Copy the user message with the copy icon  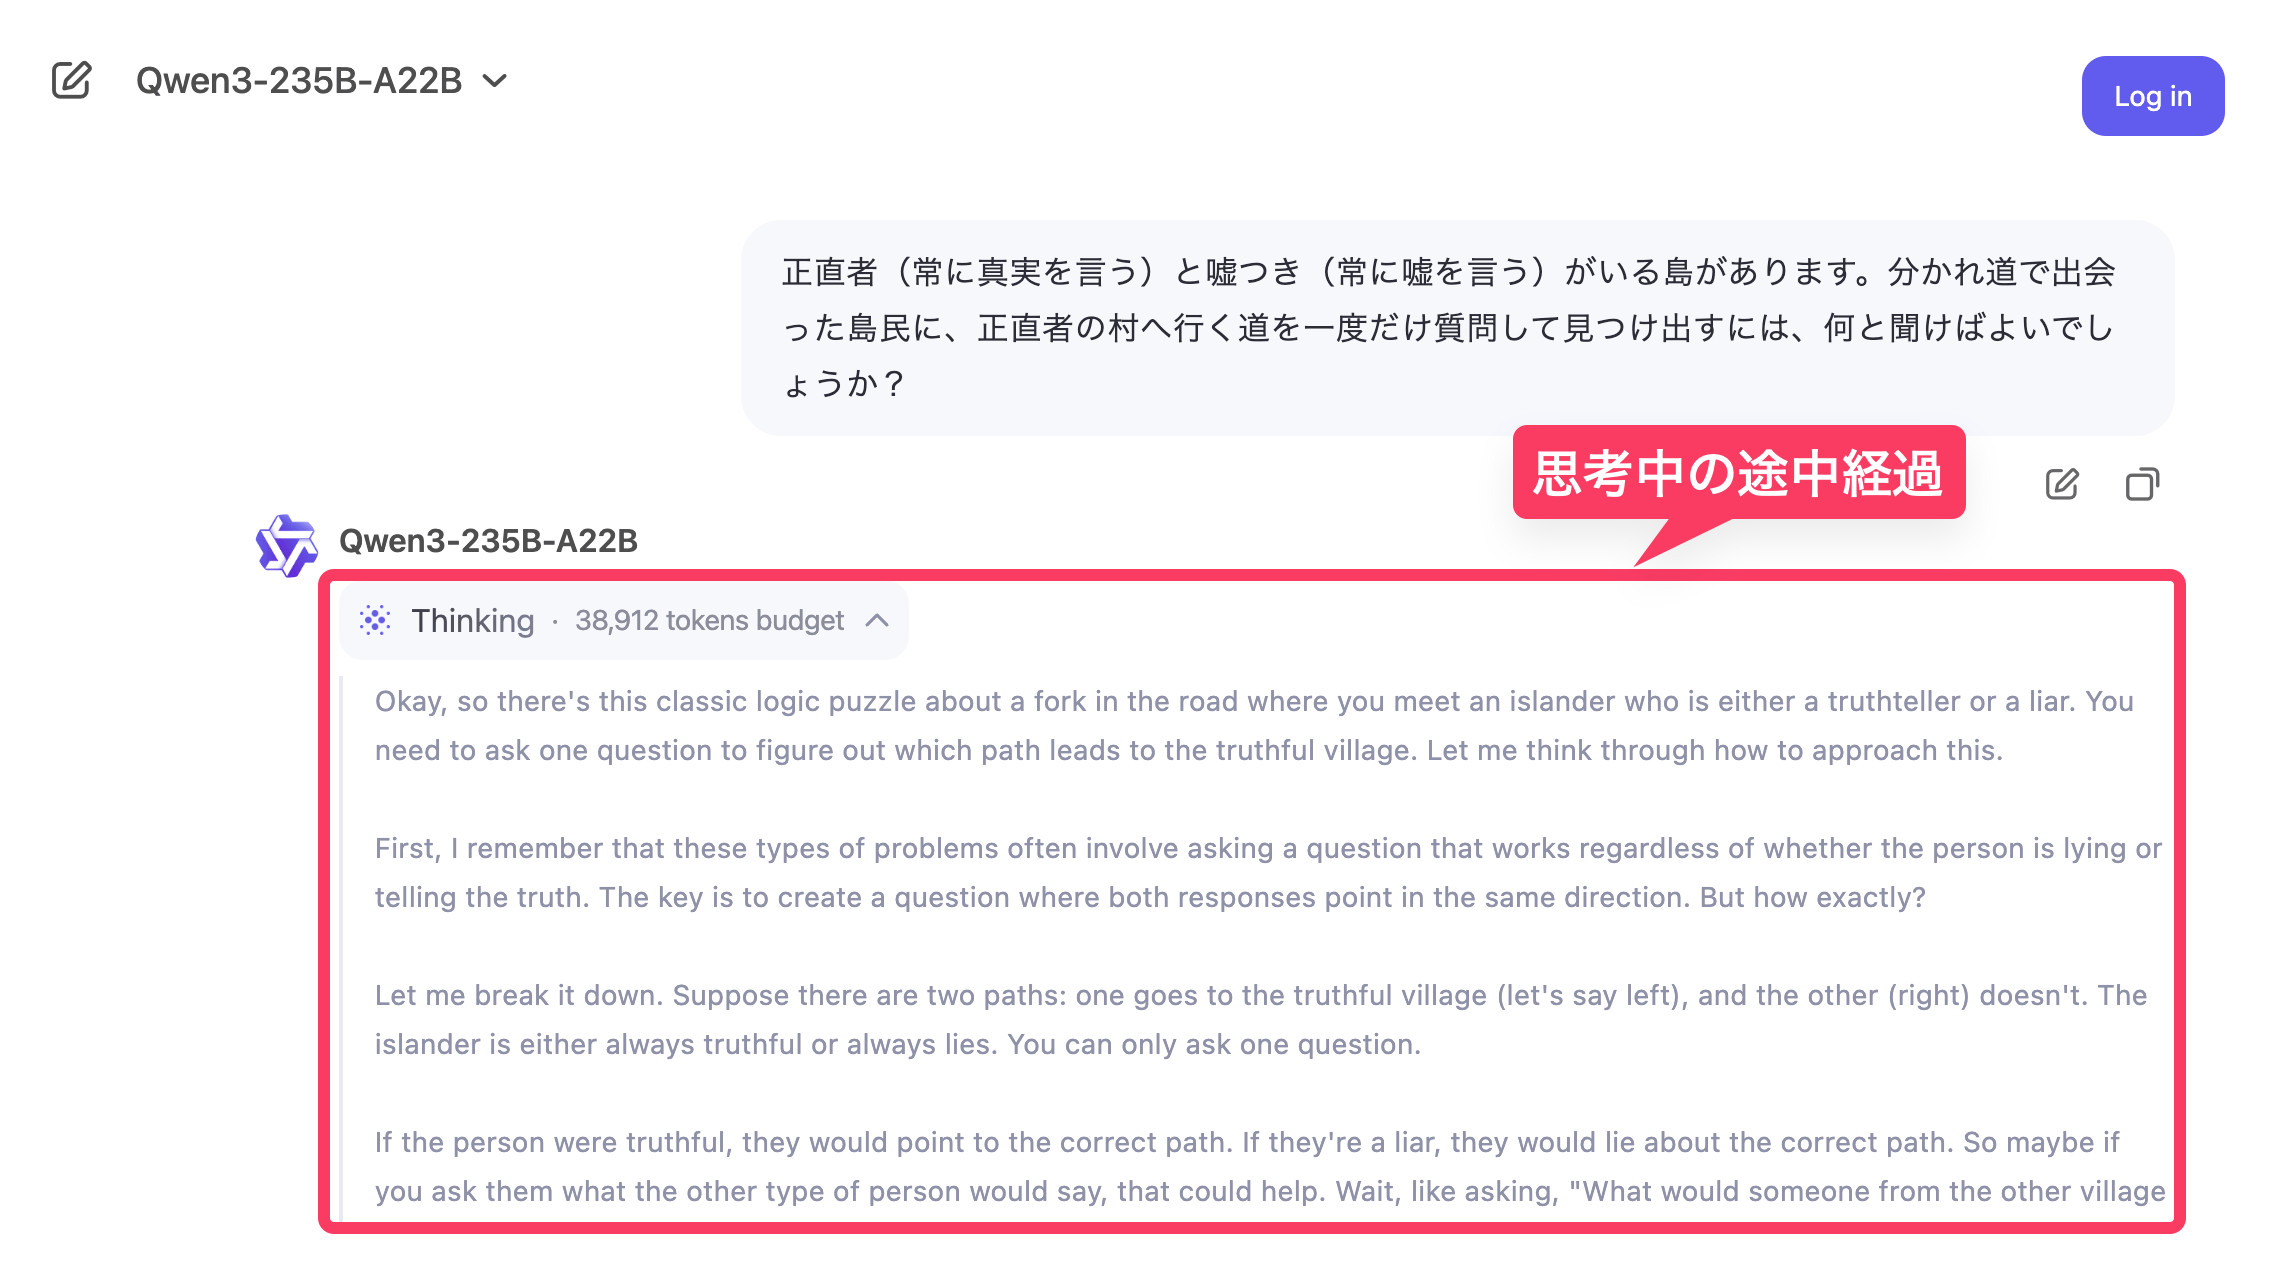[2141, 484]
